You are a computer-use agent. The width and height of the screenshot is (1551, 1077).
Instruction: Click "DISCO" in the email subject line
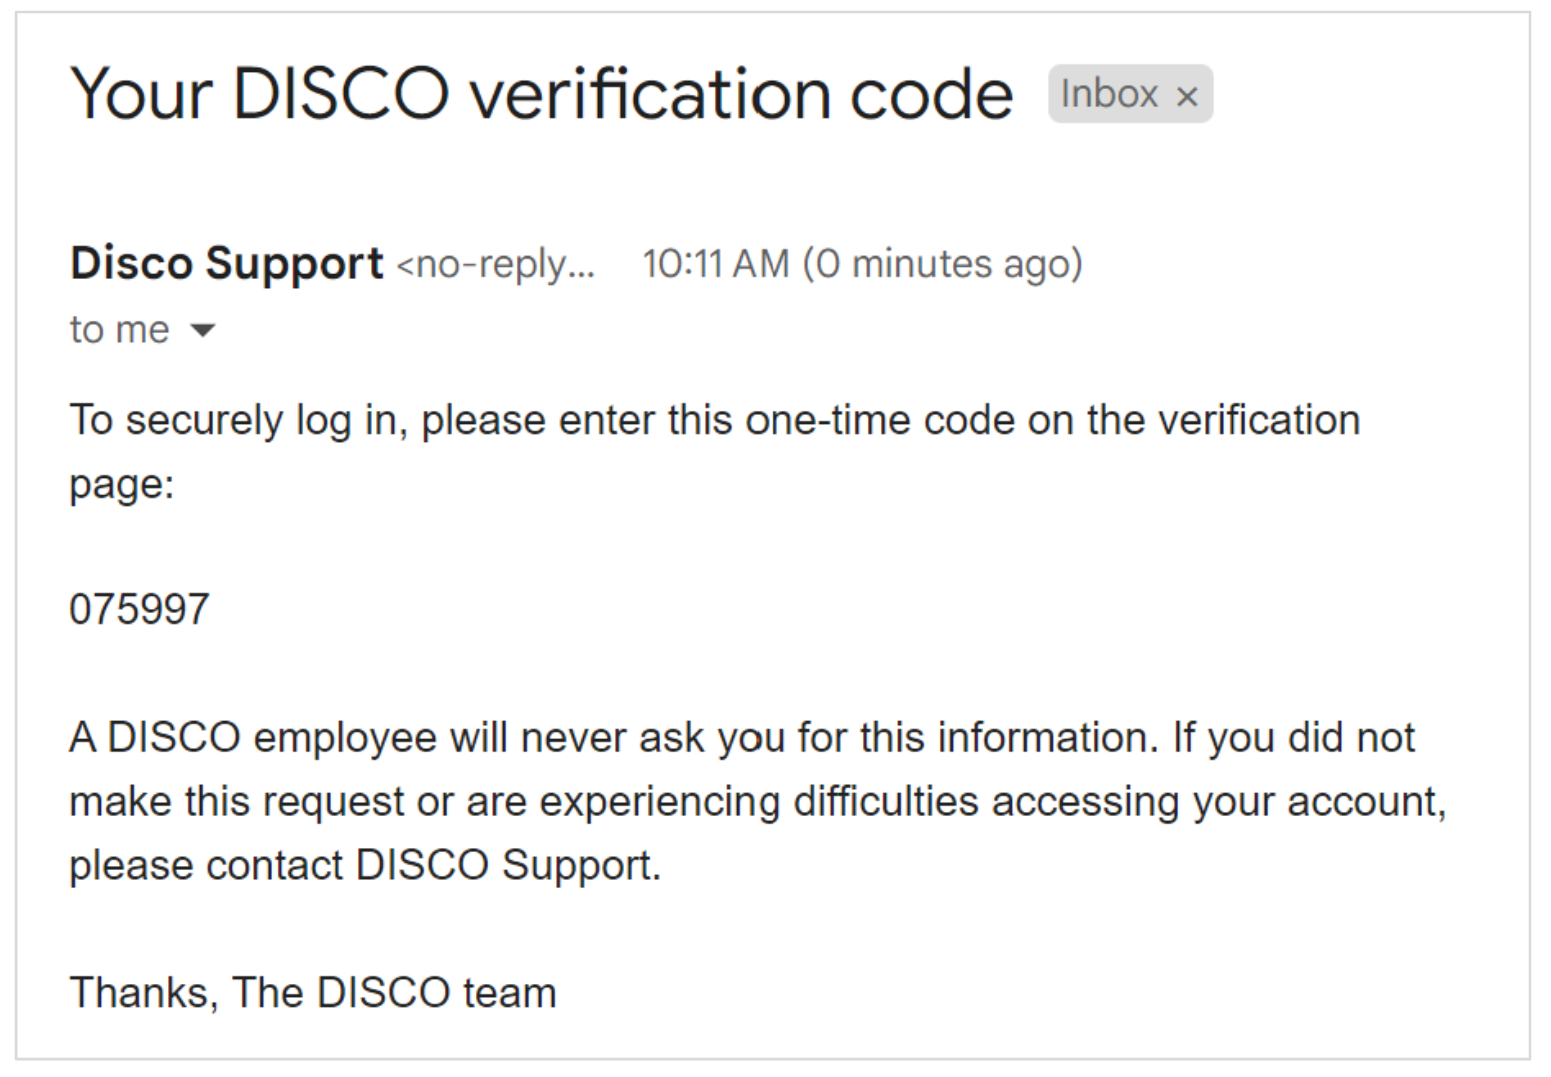tap(341, 95)
